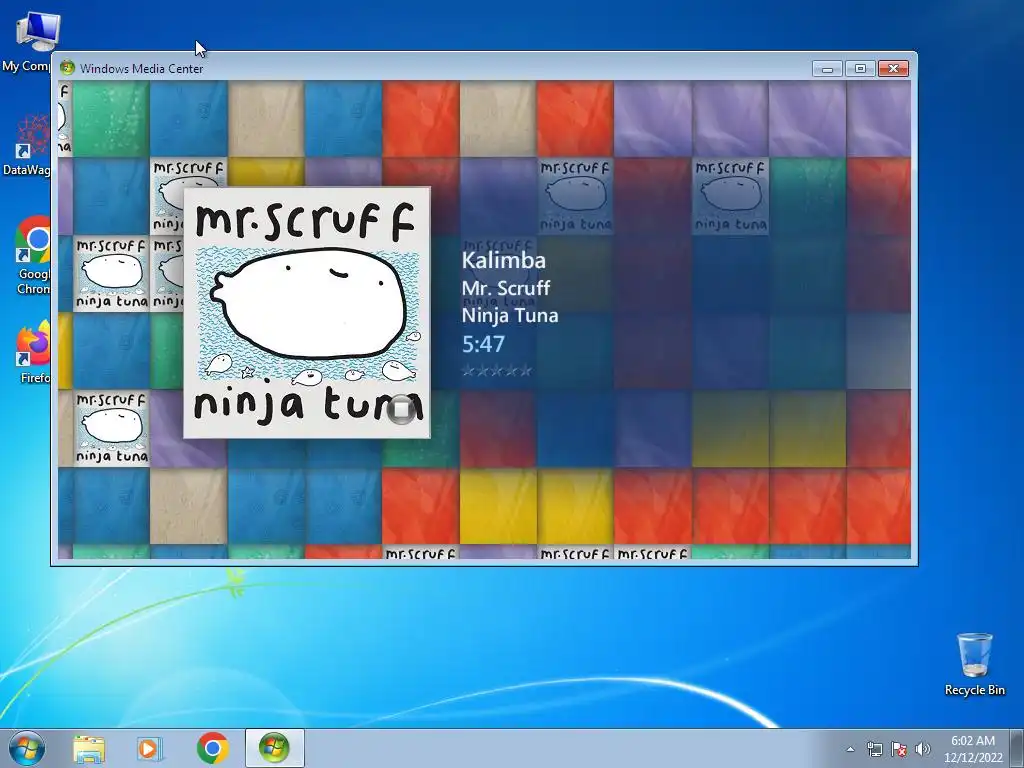The image size is (1024, 768).
Task: Minimize the Windows Media Center window
Action: [x=827, y=69]
